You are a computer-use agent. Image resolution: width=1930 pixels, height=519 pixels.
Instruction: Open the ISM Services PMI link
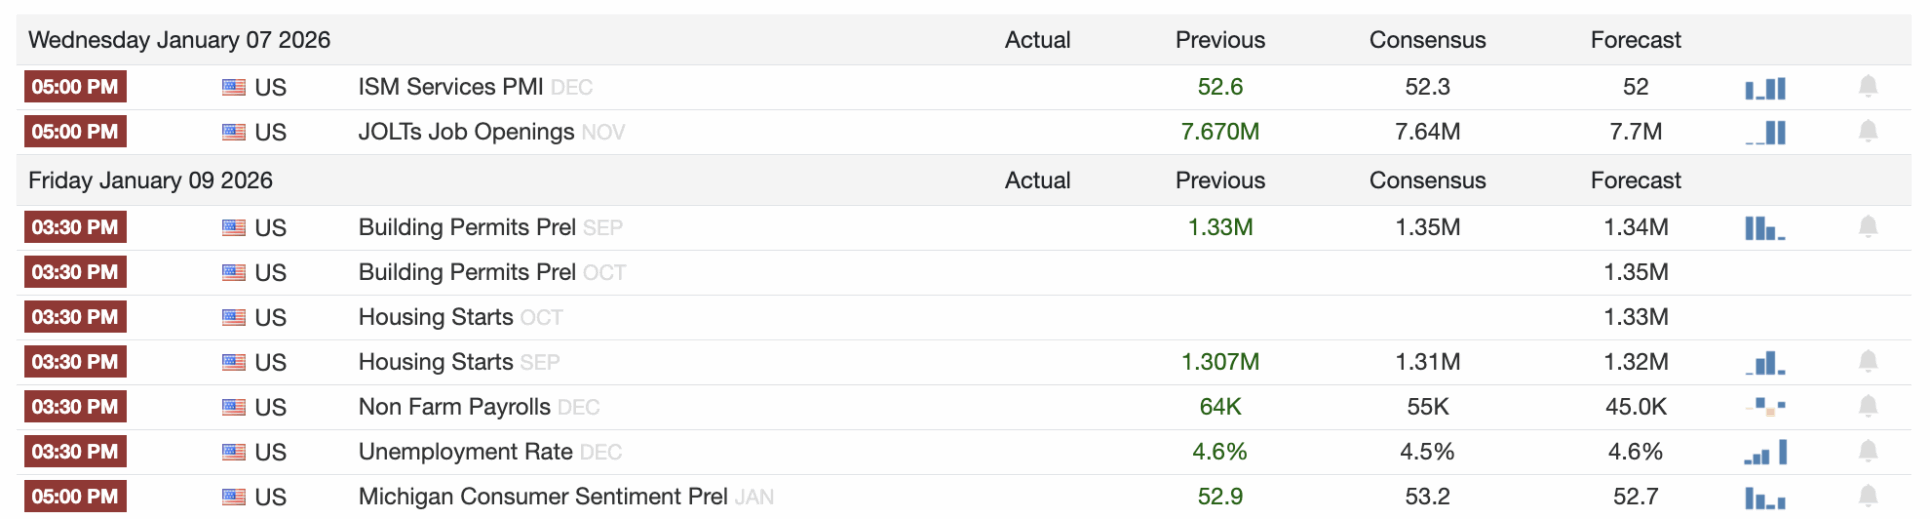pyautogui.click(x=450, y=87)
